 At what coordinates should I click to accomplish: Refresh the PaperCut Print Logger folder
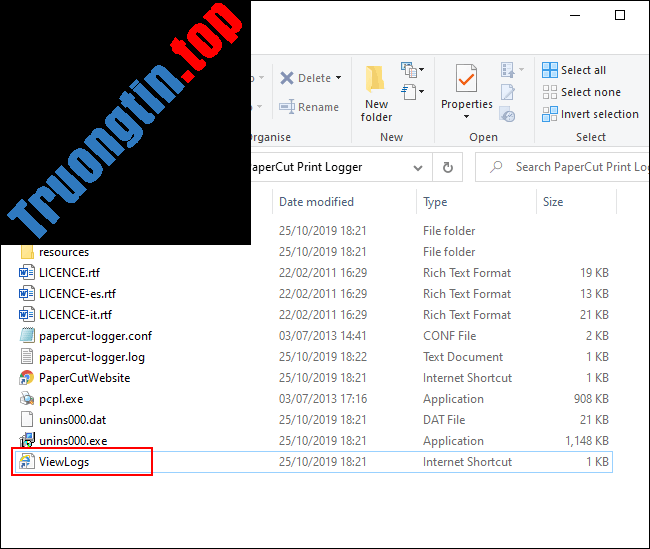447,168
